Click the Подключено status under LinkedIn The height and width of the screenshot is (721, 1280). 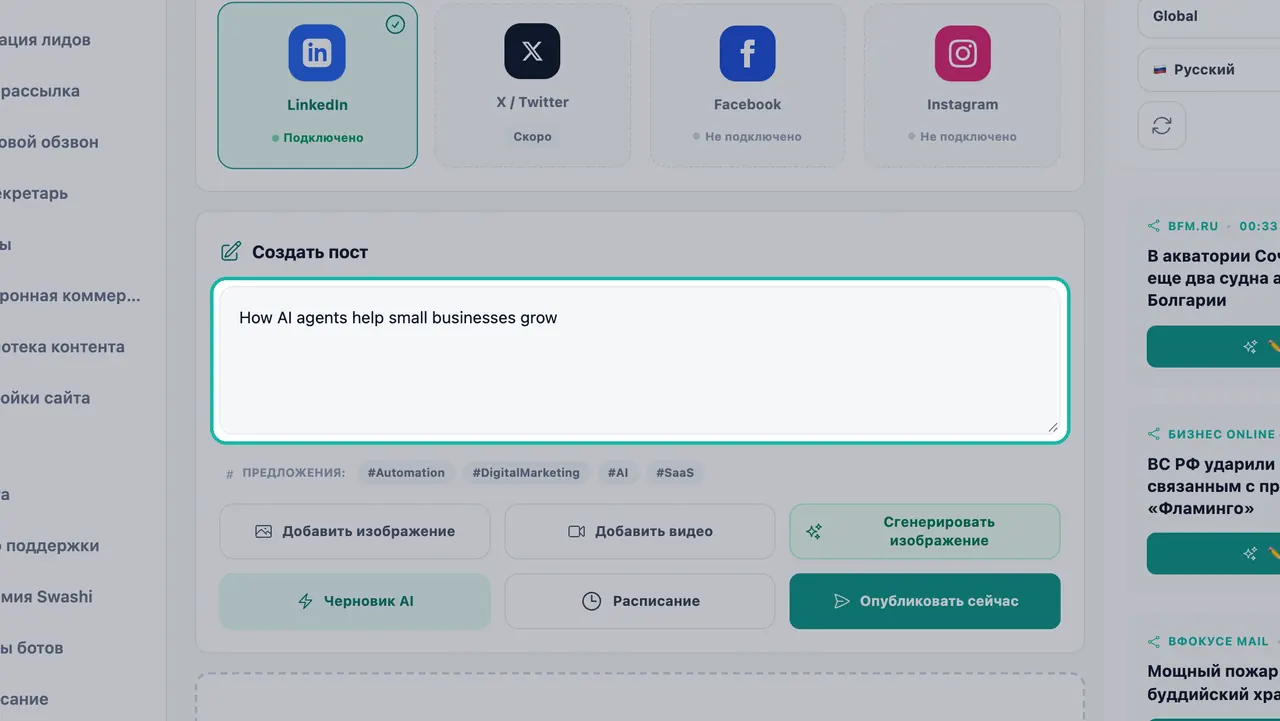(317, 137)
